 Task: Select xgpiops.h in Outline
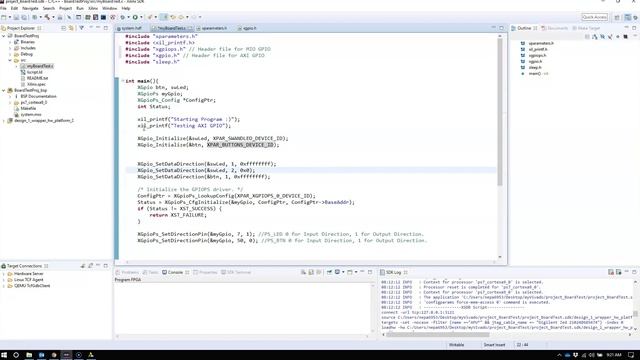[537, 56]
